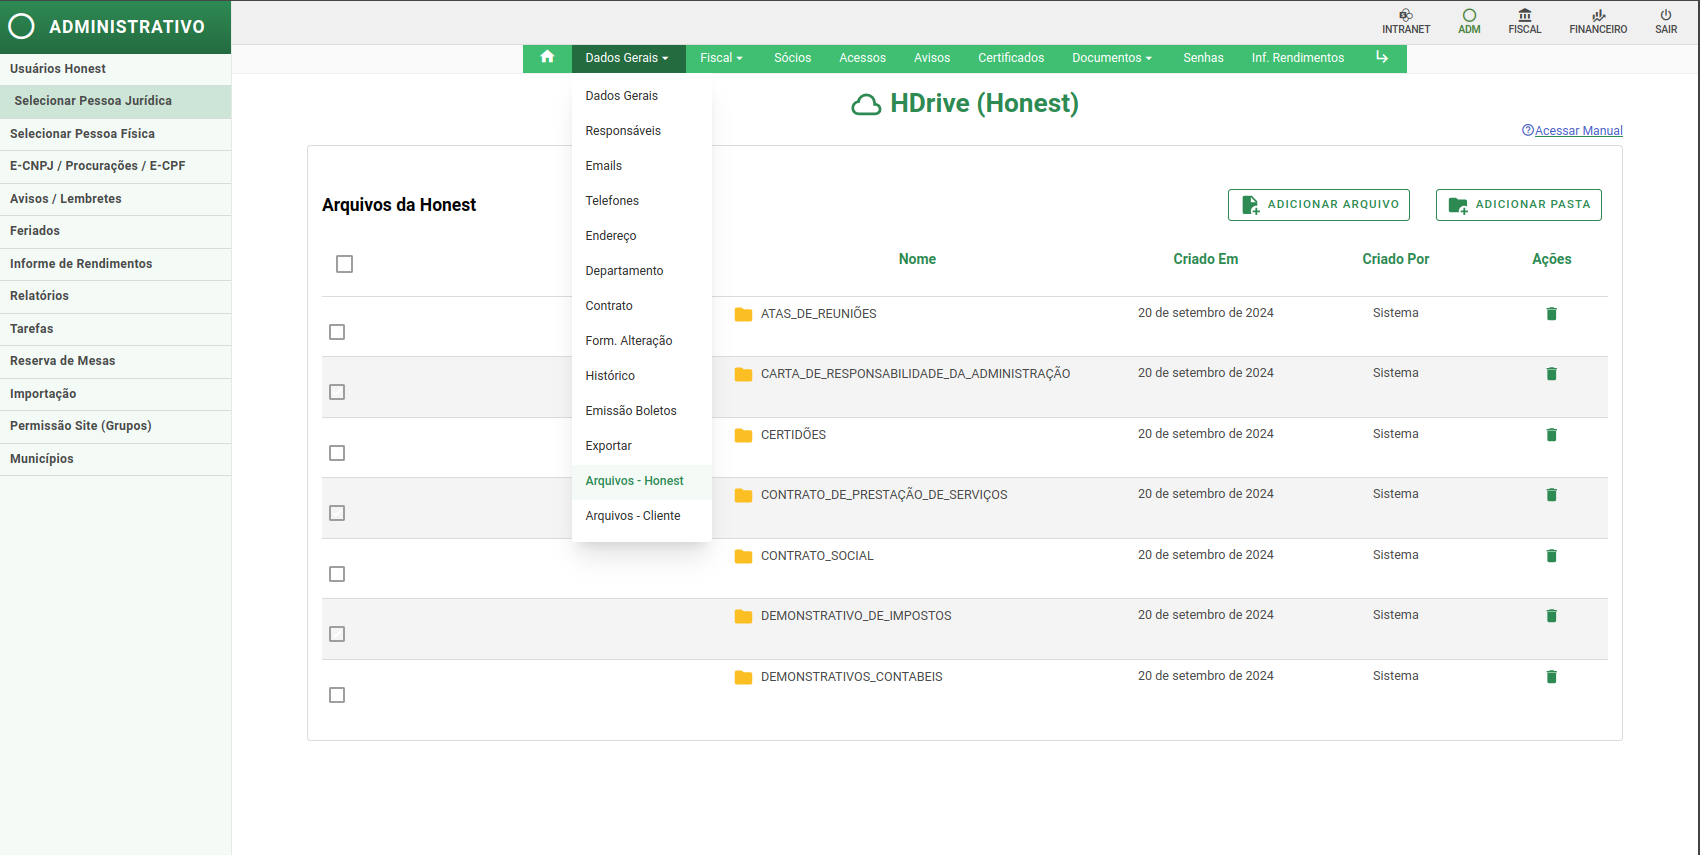Sort by Criado Em column header

pos(1205,259)
